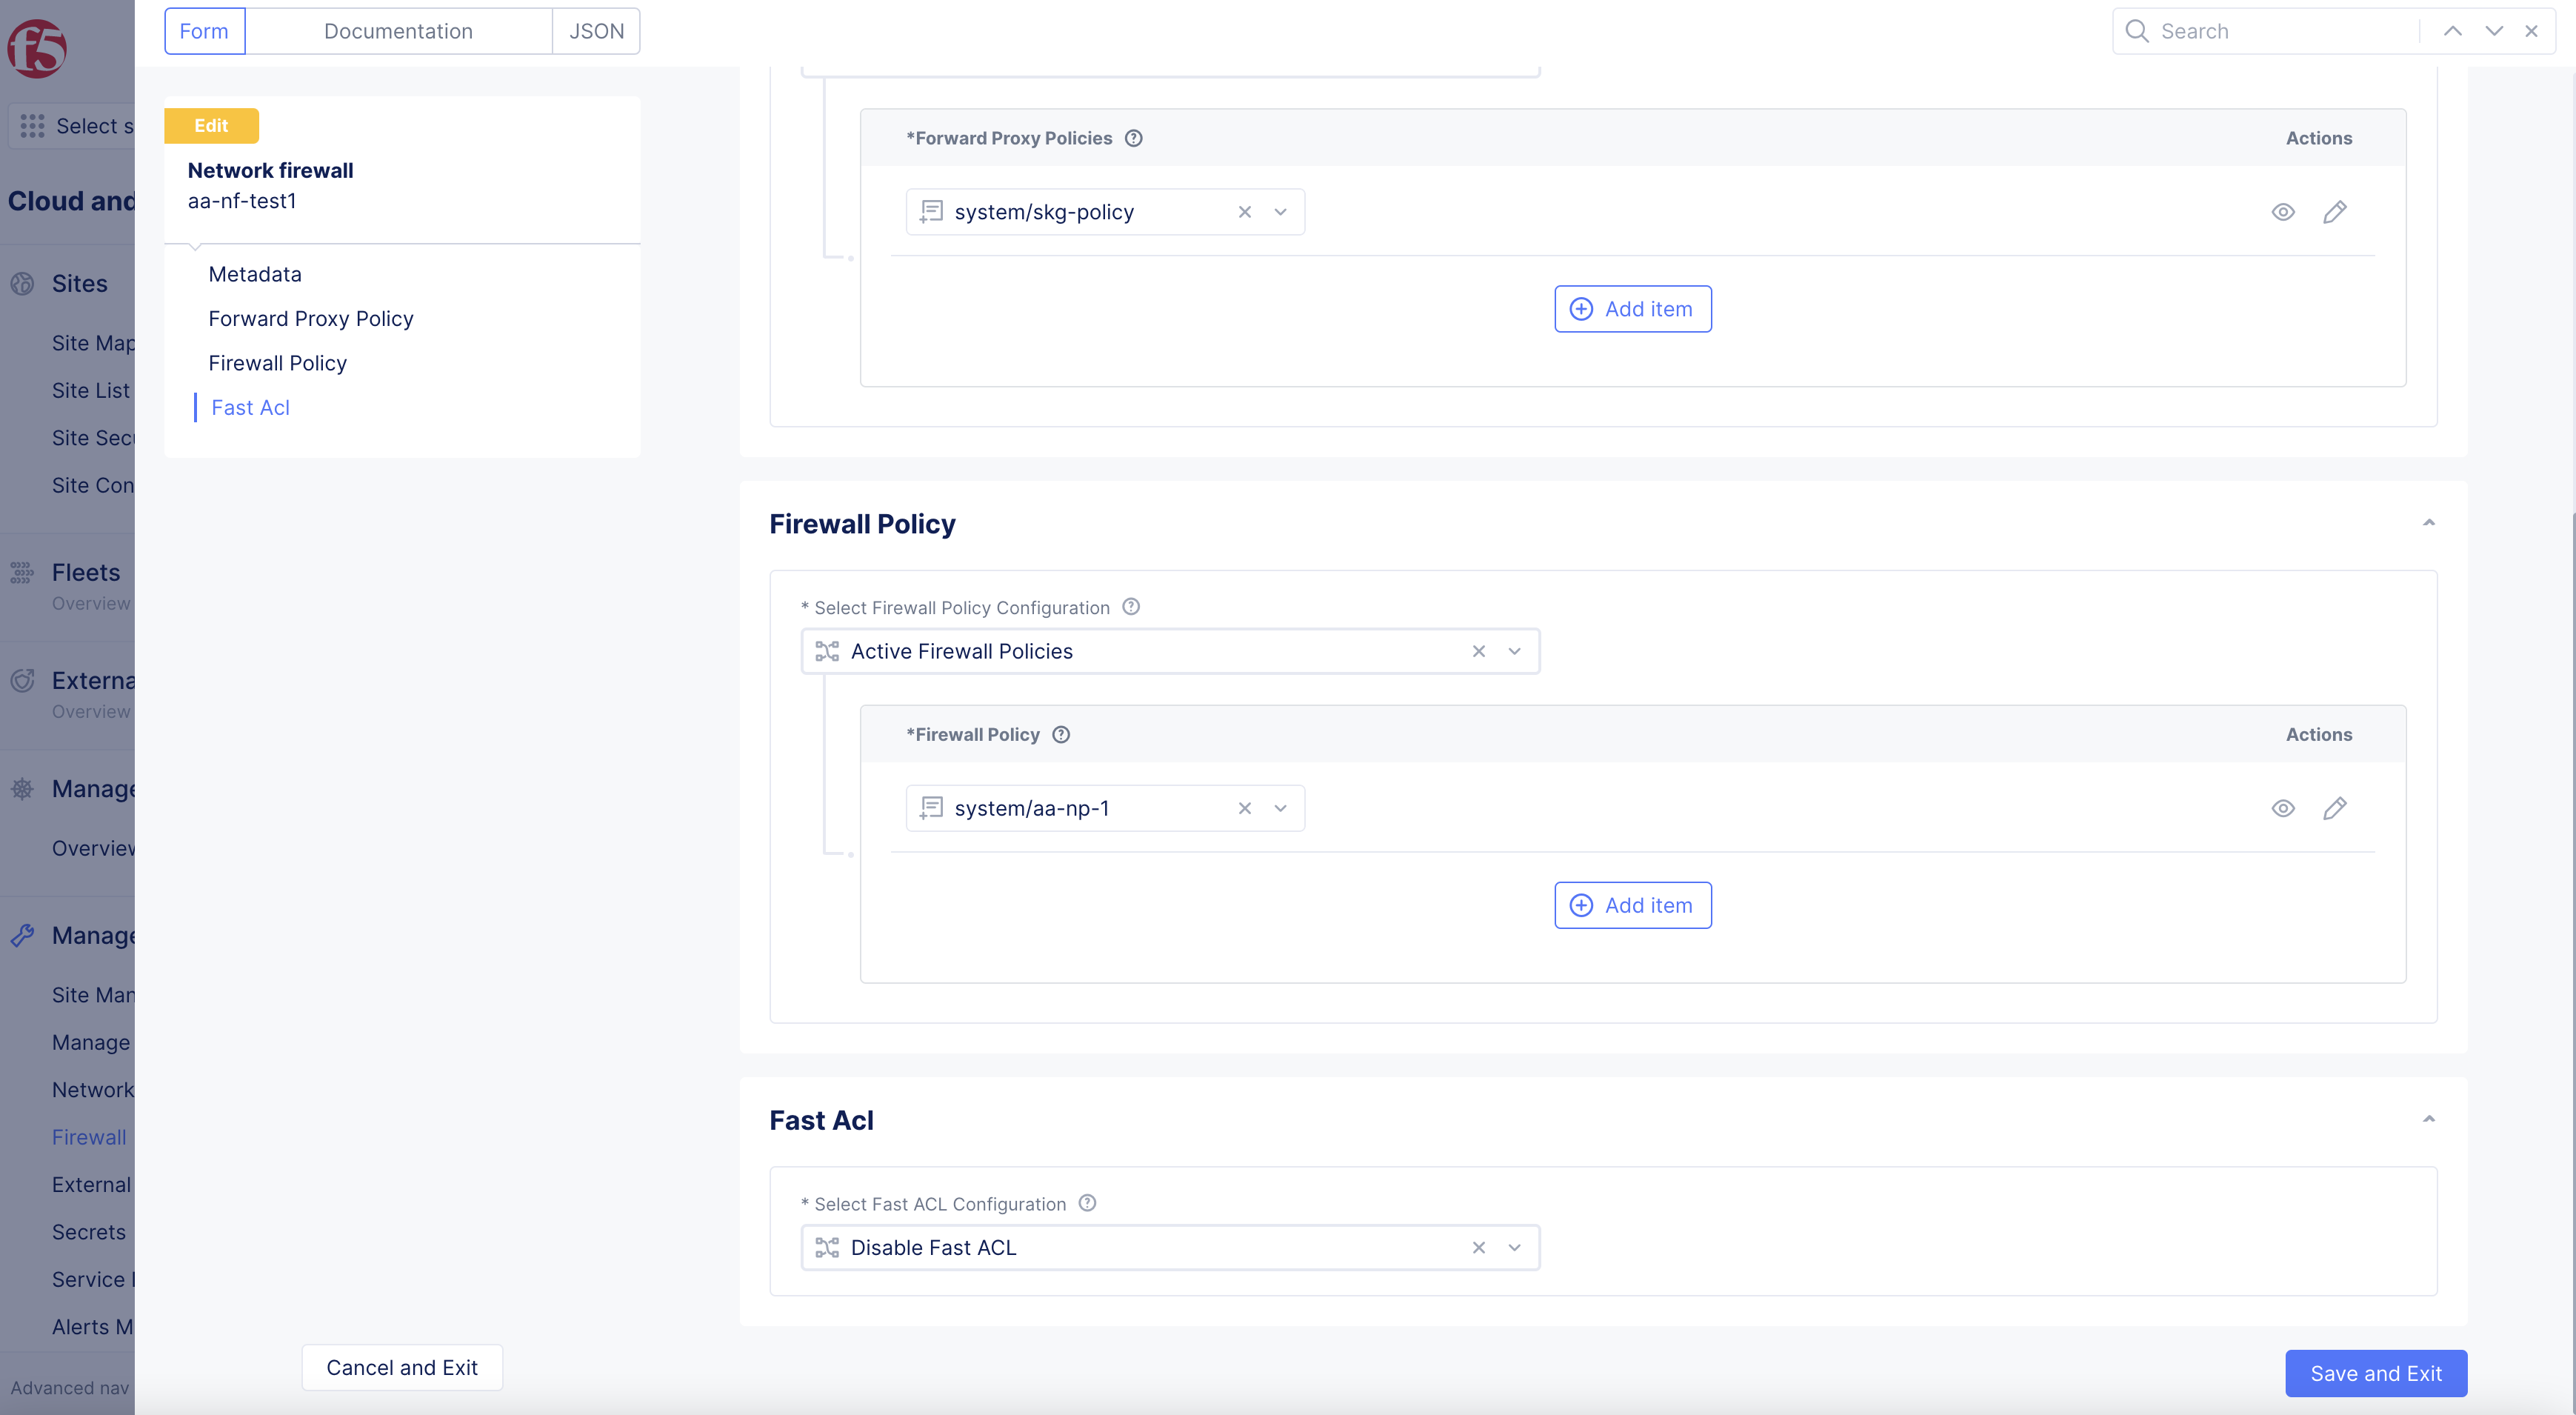Click the F5 logo icon
This screenshot has height=1415, width=2576.
click(x=37, y=48)
